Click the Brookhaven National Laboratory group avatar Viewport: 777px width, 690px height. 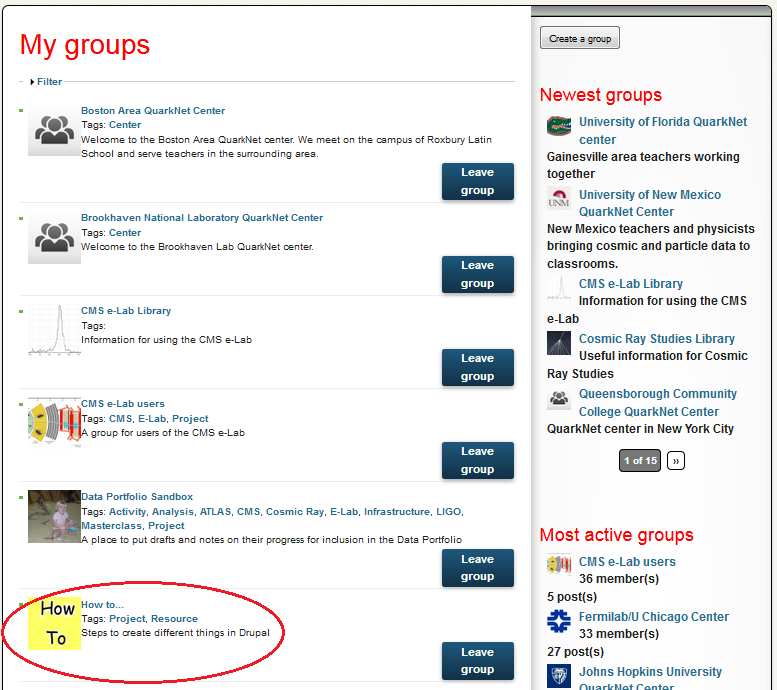point(54,237)
